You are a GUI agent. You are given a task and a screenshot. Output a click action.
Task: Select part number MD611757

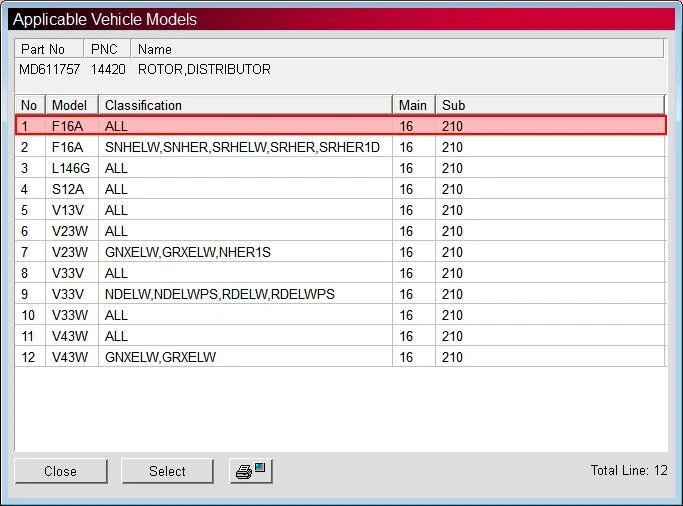tap(49, 69)
